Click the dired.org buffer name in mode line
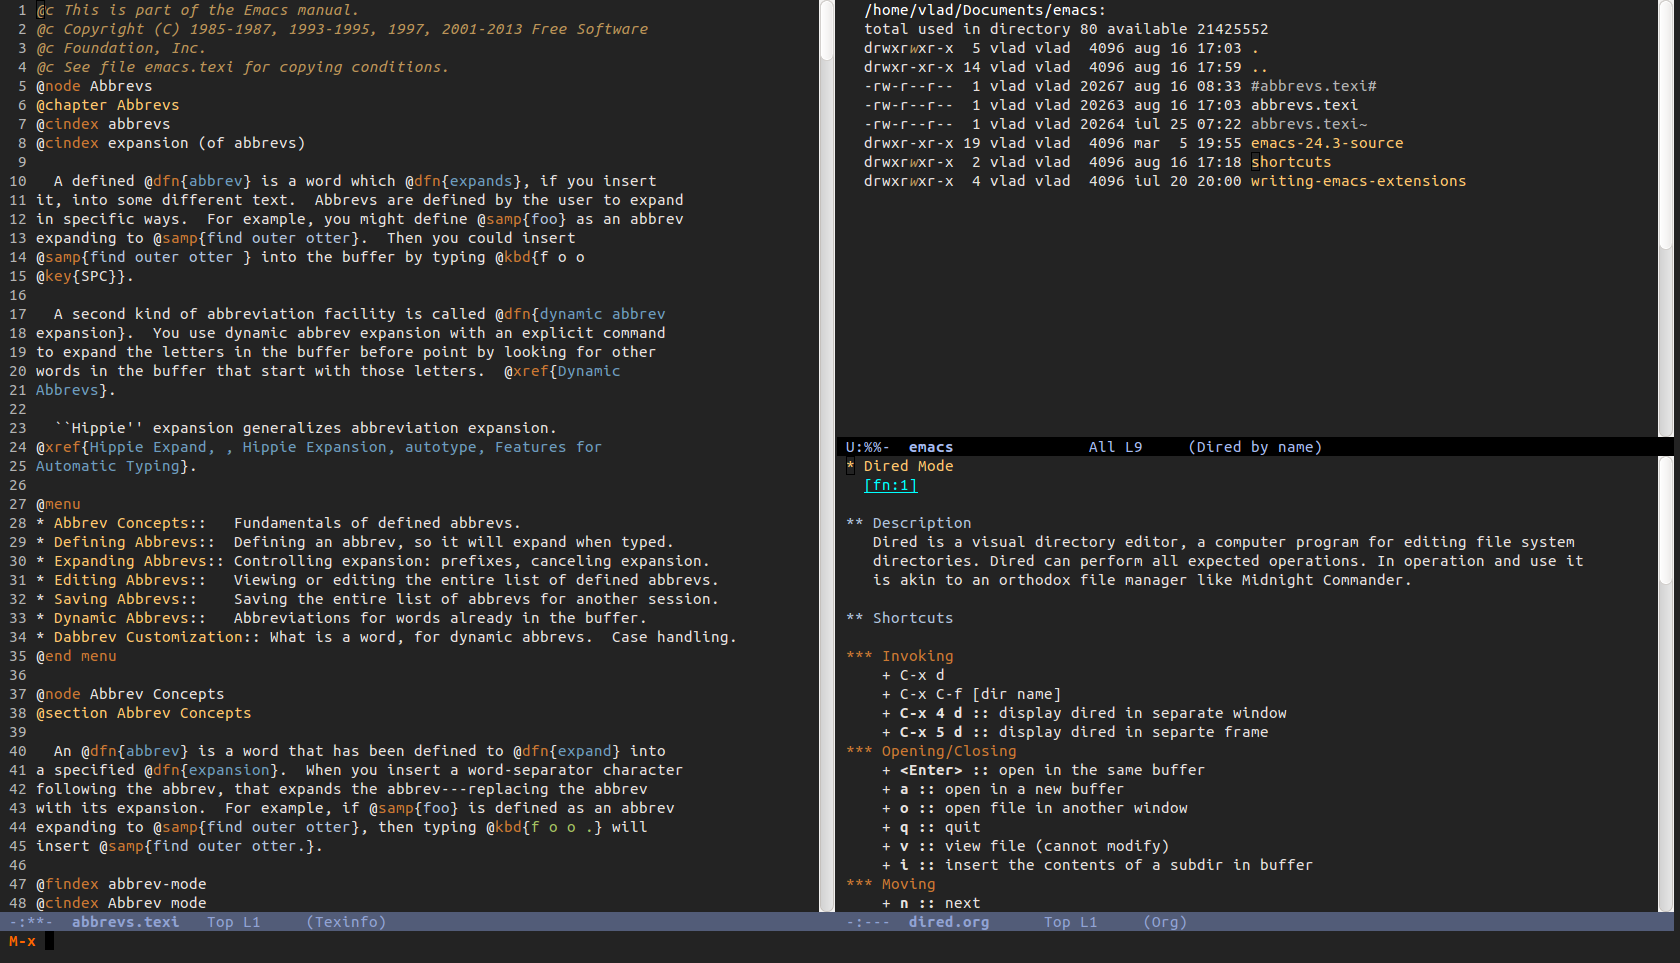 click(x=948, y=922)
